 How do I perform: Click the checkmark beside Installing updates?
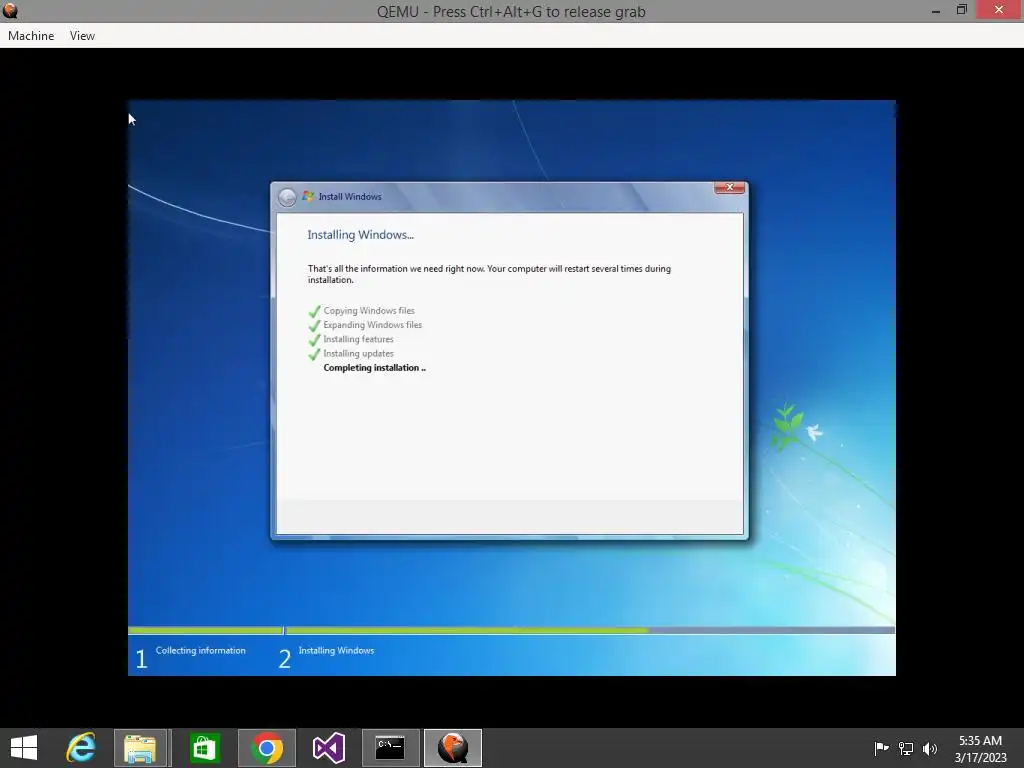click(314, 354)
